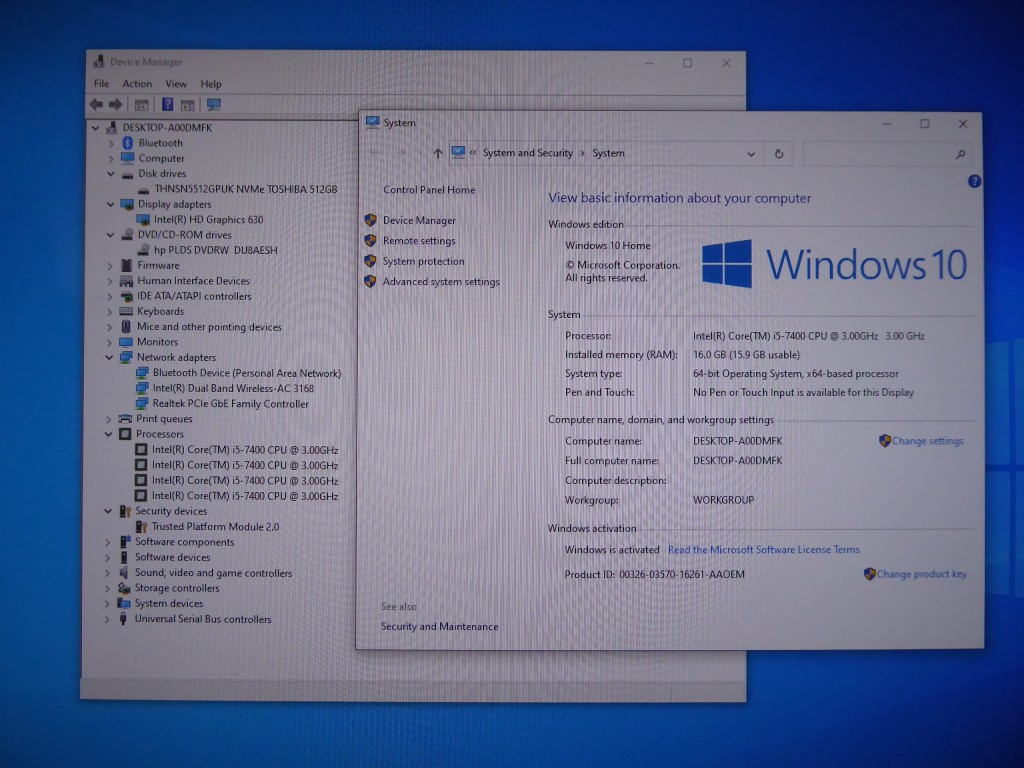Image resolution: width=1024 pixels, height=768 pixels.
Task: Go to System and Security in the breadcrumb
Action: coord(528,153)
